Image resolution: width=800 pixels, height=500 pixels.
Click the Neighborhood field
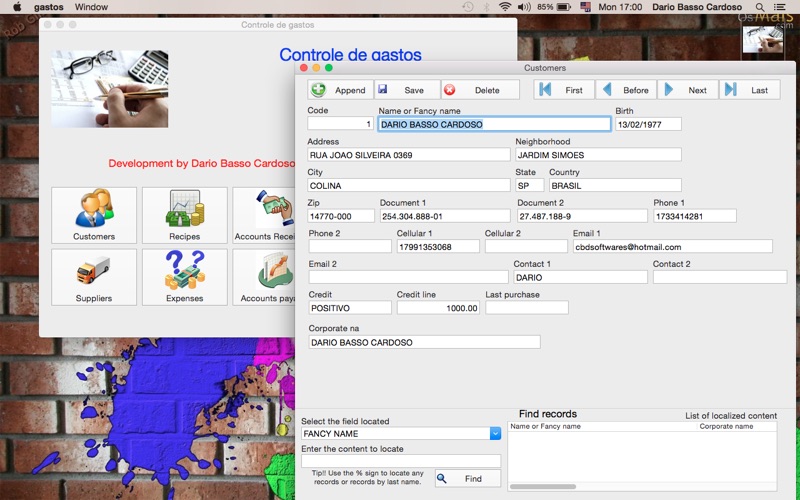598,155
